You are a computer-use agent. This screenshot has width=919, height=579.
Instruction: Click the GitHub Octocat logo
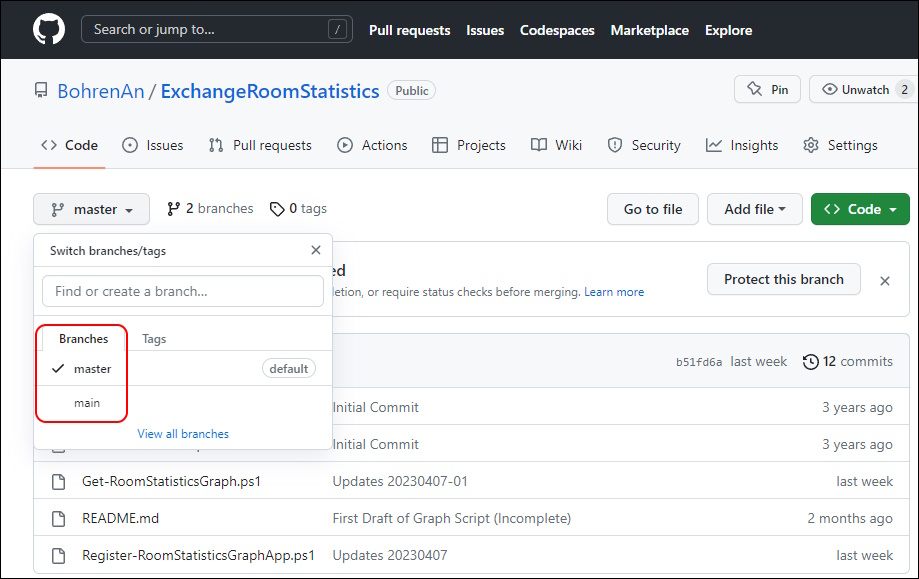coord(48,29)
